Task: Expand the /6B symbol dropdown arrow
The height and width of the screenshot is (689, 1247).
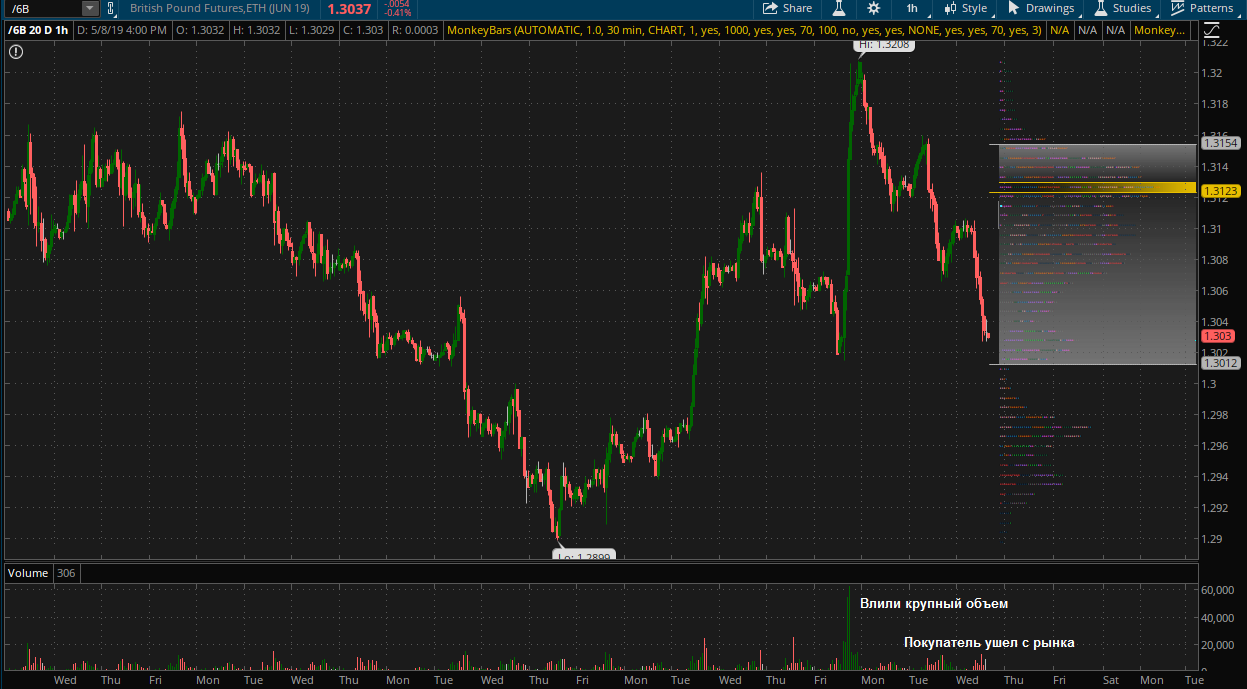Action: pos(90,8)
